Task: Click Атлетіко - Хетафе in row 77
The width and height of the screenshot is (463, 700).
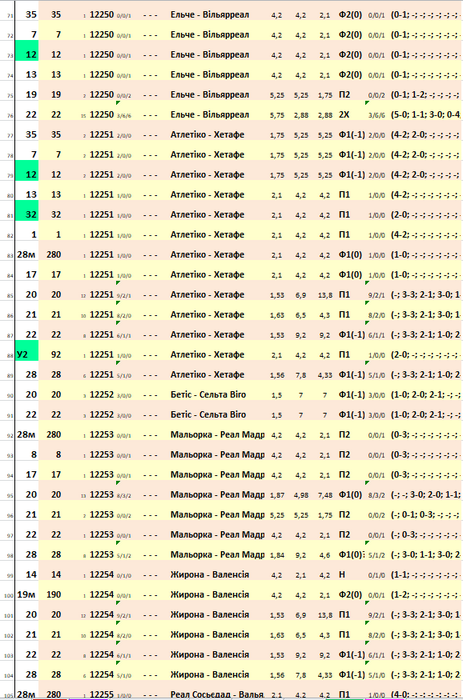Action: (207, 135)
